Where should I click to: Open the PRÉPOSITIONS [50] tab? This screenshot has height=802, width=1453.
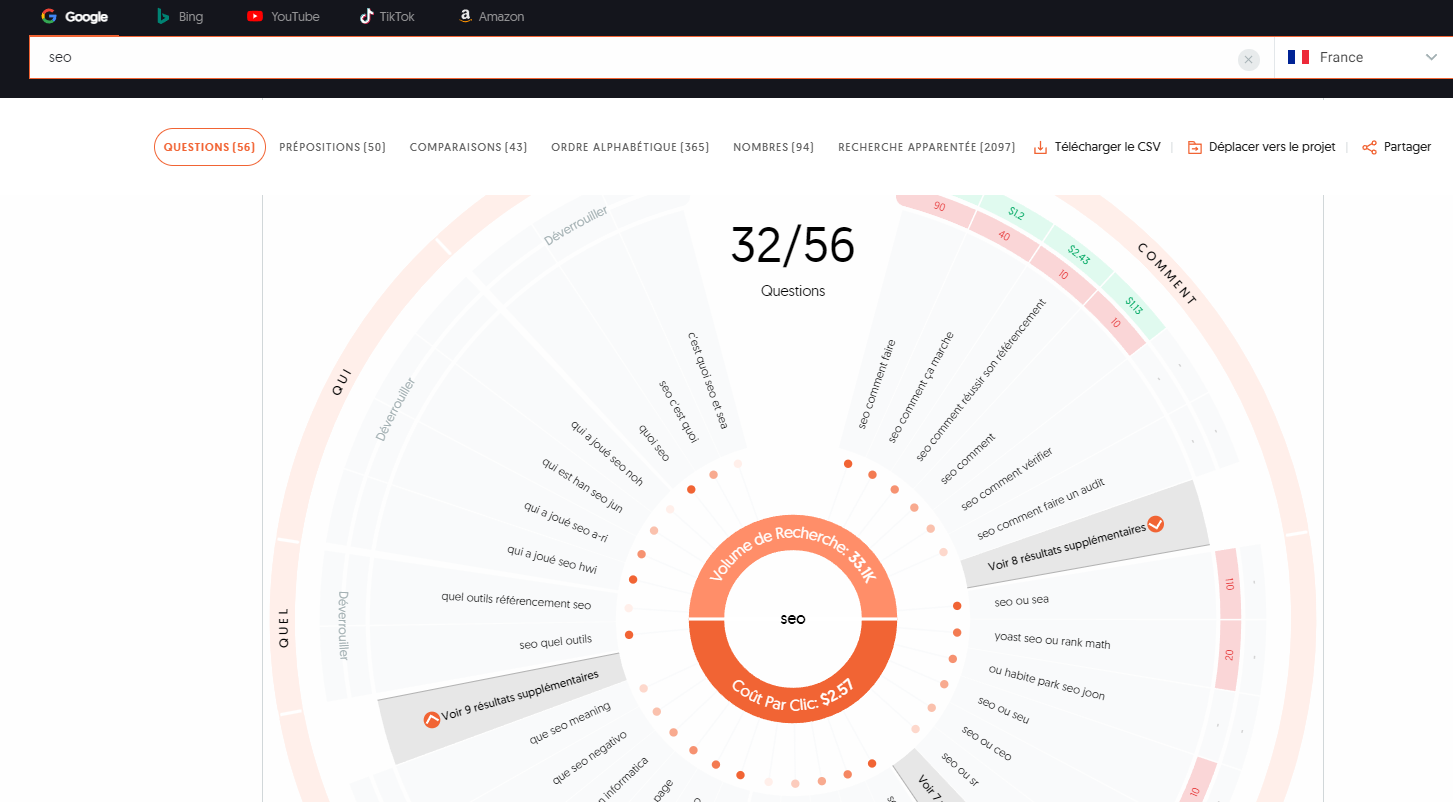click(x=332, y=147)
